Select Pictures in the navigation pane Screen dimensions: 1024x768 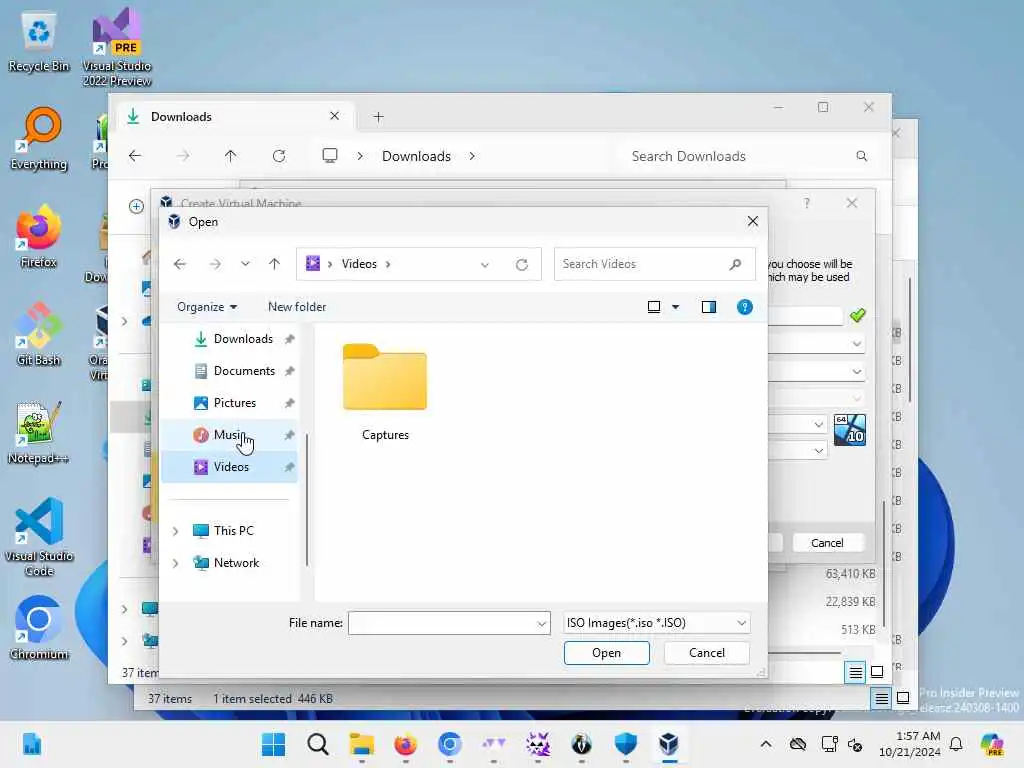coord(234,403)
